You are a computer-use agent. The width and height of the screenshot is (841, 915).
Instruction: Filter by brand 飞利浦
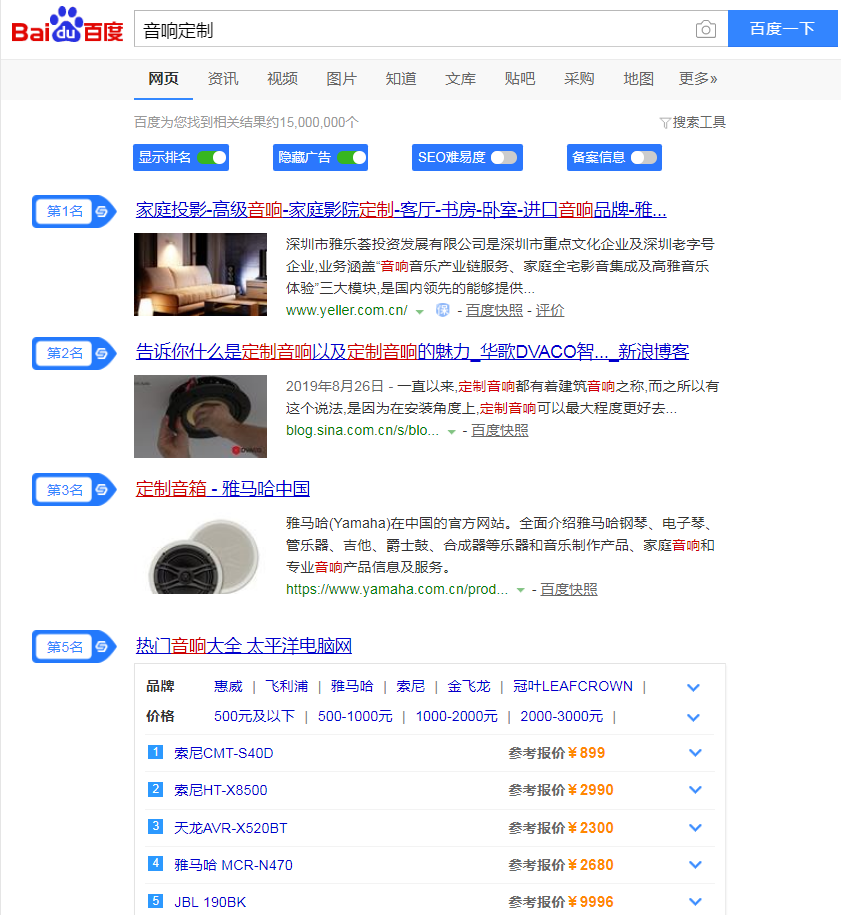tap(287, 686)
